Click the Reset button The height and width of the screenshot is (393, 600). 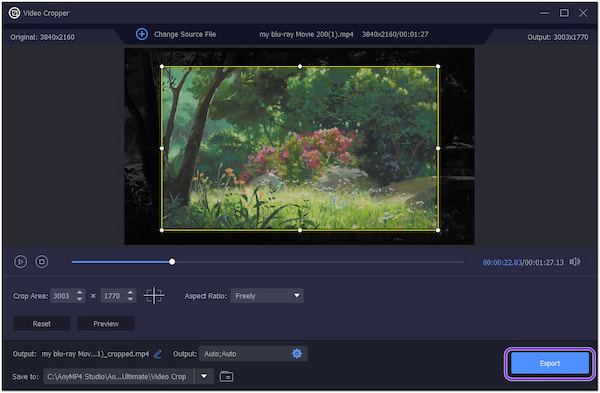[x=42, y=324]
